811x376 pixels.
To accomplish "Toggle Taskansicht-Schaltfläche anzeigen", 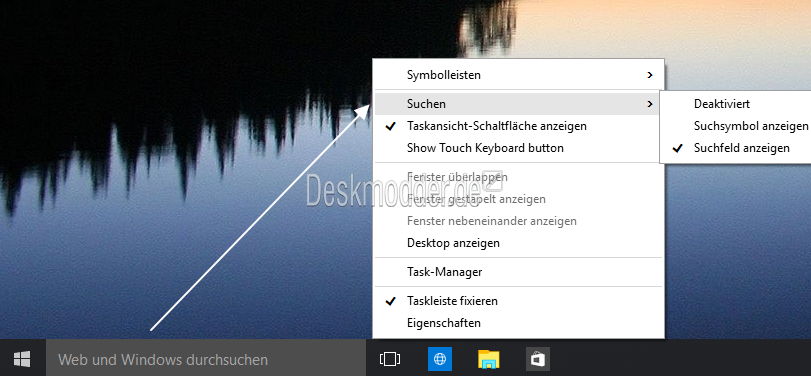I will tap(519, 126).
